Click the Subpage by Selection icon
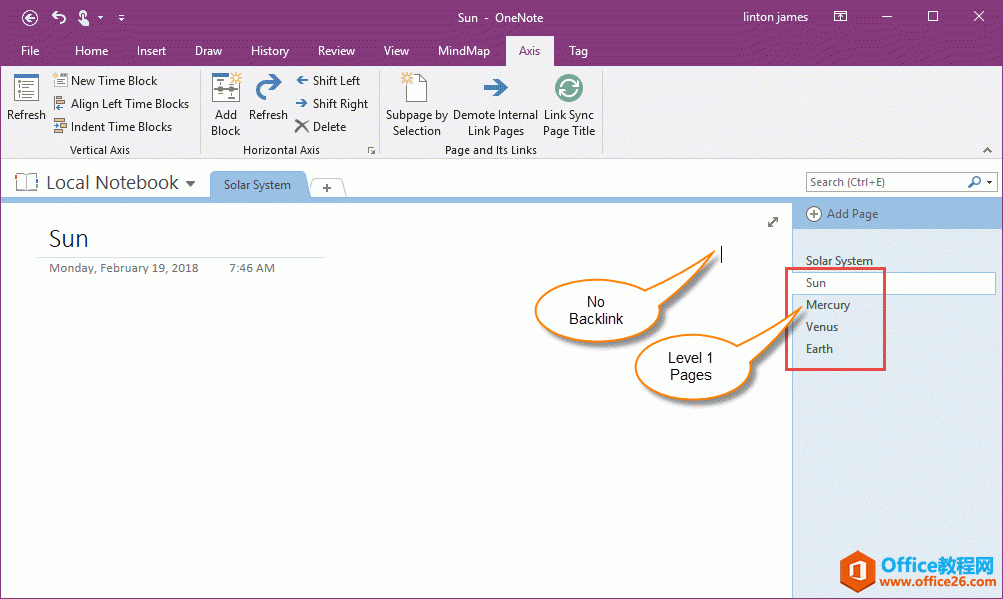 pyautogui.click(x=416, y=88)
